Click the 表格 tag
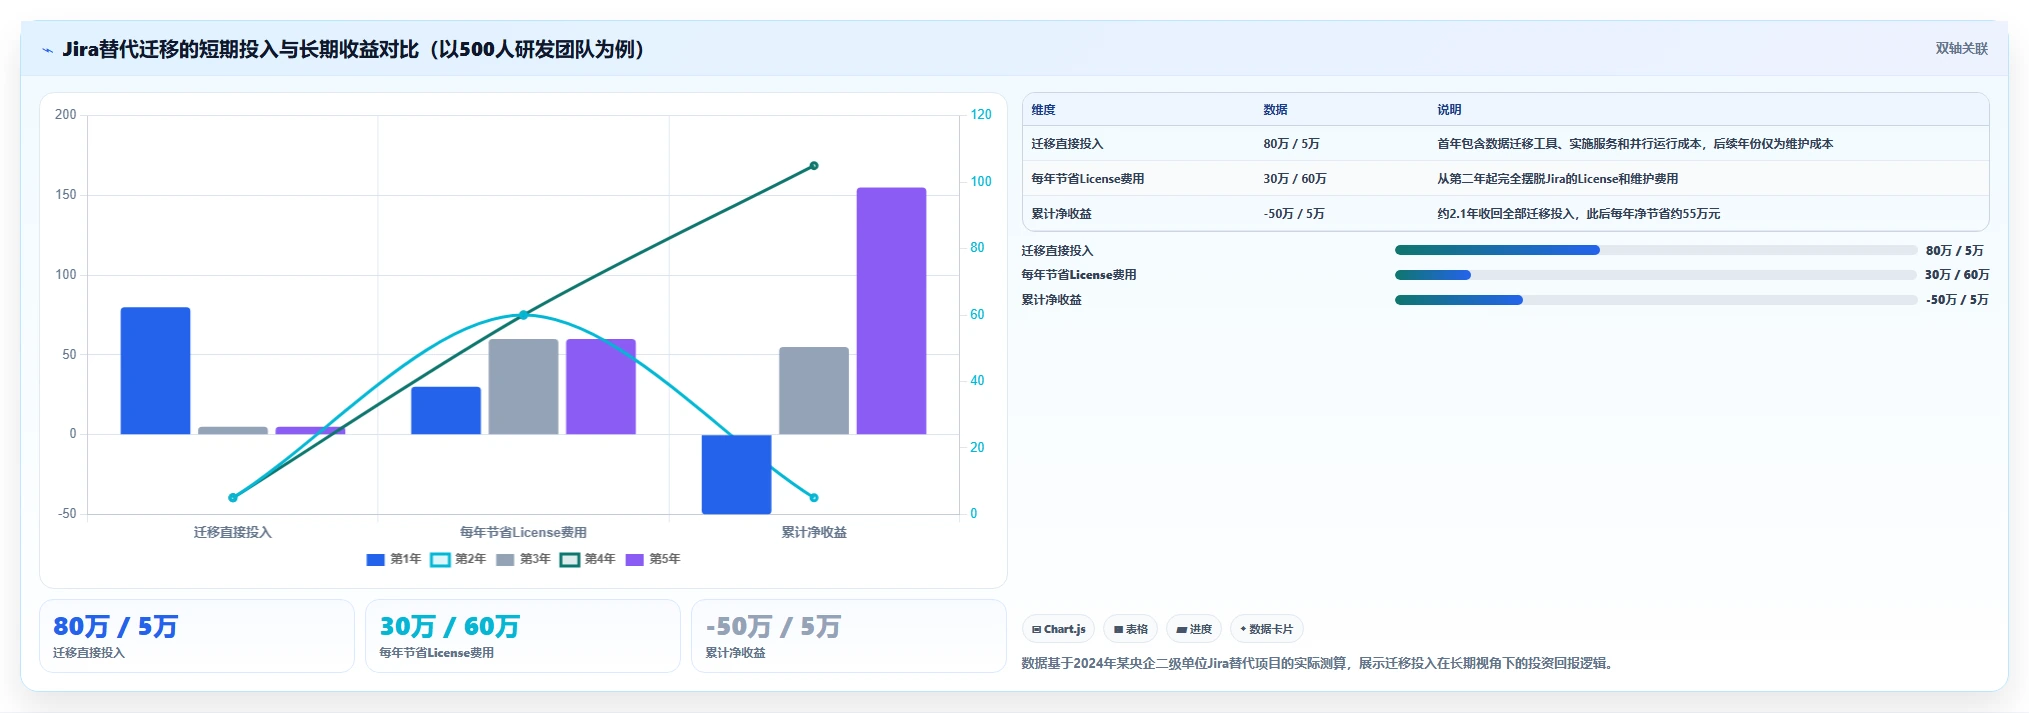The image size is (2029, 713). [1131, 629]
